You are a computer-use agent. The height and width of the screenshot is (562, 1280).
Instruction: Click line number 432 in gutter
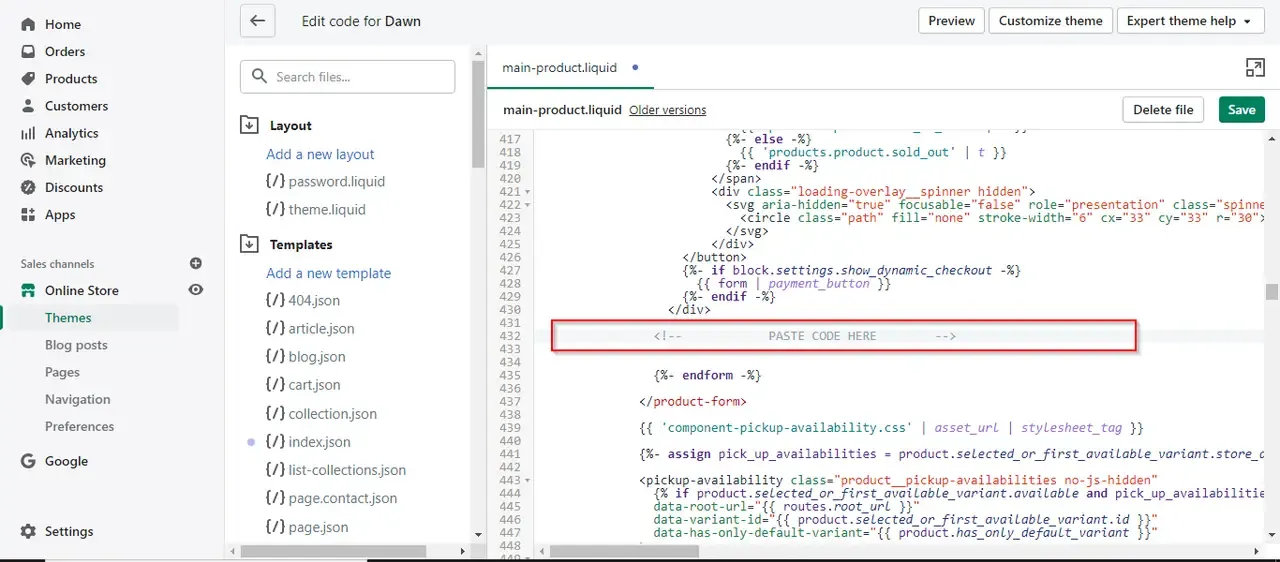tap(509, 336)
